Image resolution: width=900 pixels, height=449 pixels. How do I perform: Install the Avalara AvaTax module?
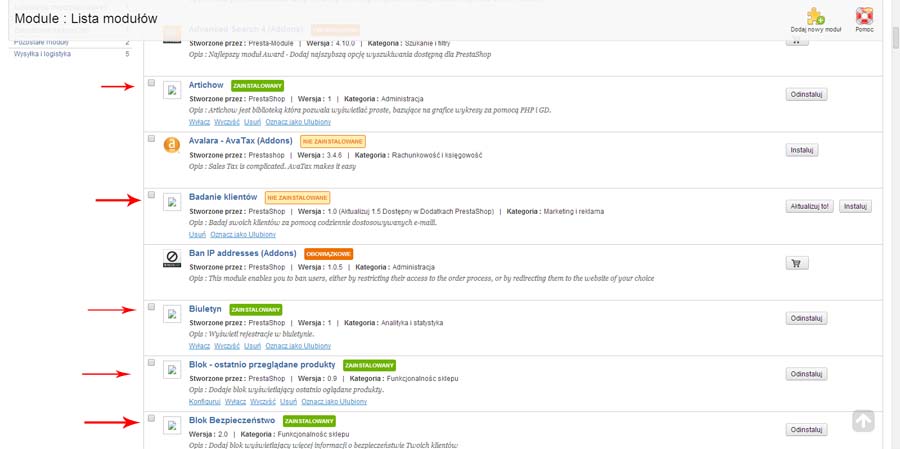click(802, 150)
